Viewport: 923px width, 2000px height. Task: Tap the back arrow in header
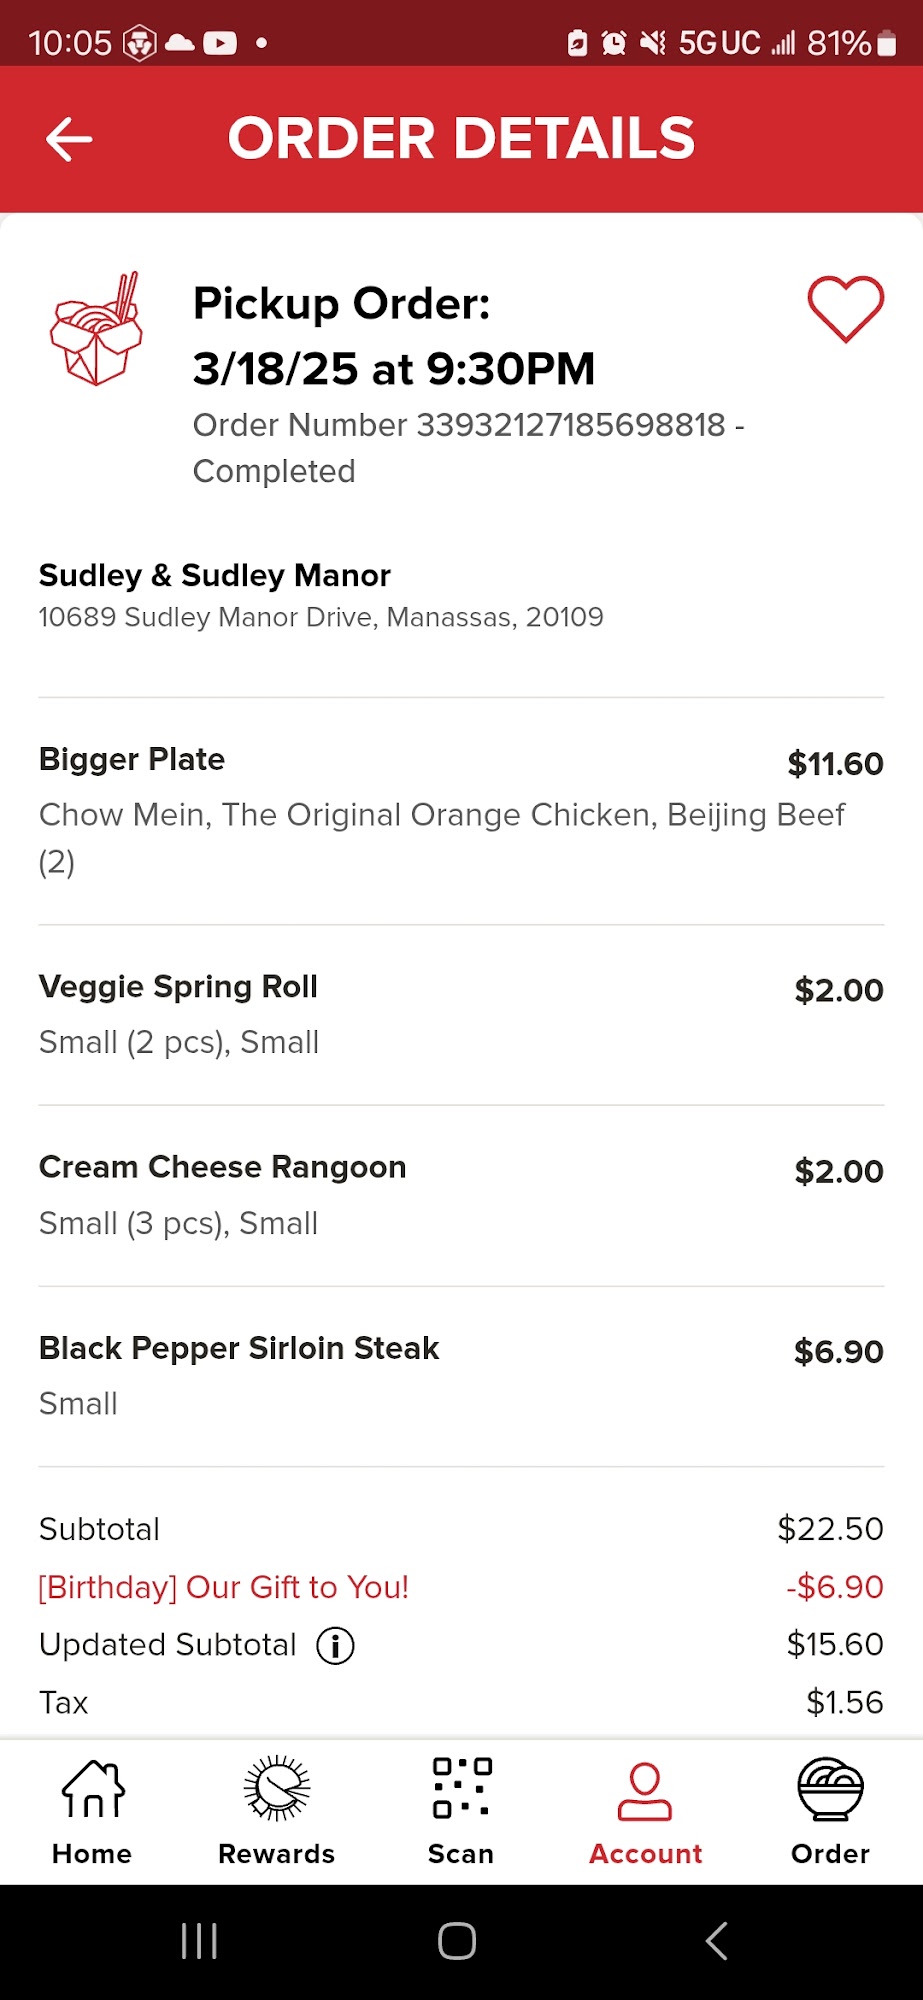[69, 139]
